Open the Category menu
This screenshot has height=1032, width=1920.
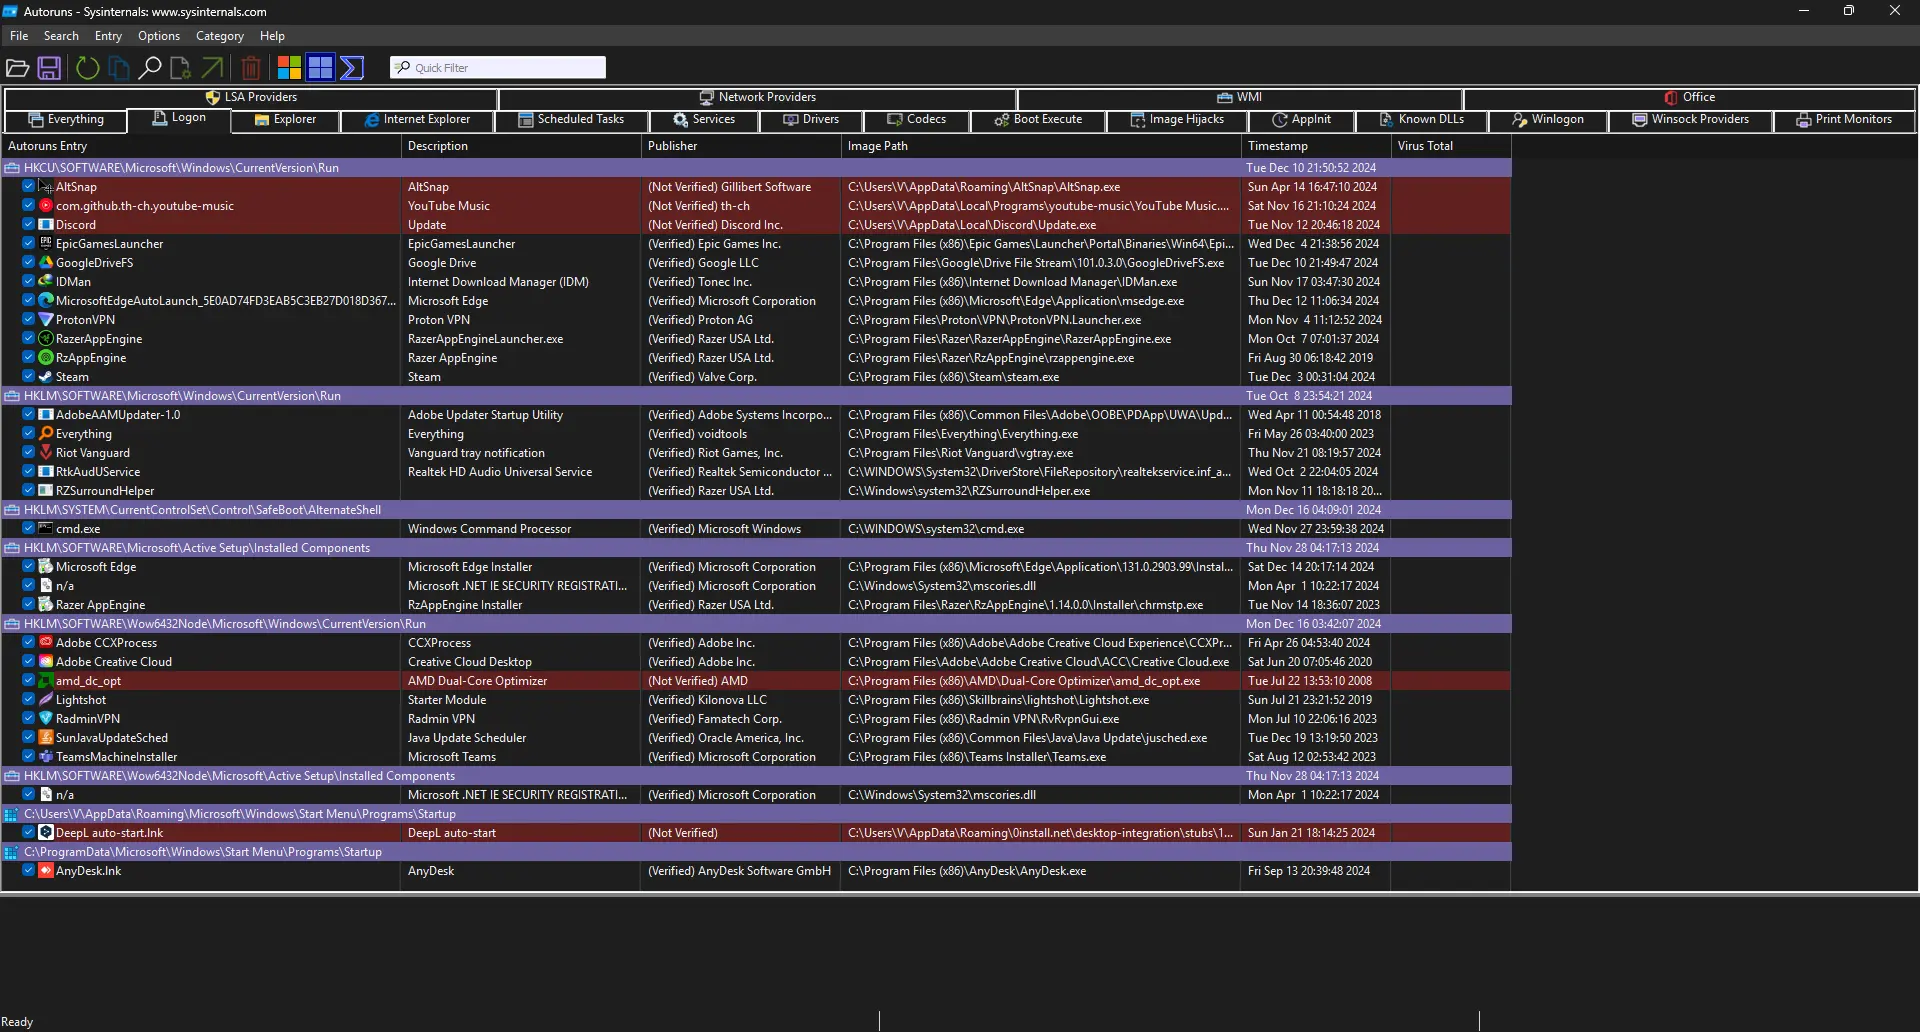(x=220, y=36)
